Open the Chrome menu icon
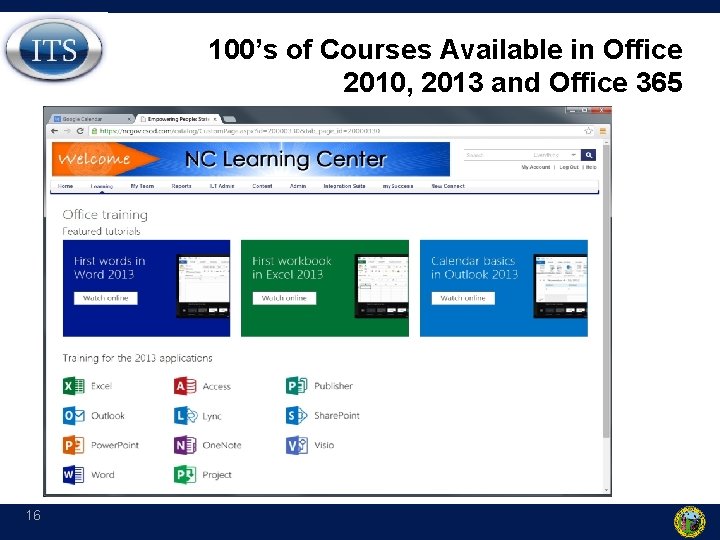Viewport: 720px width, 540px height. [602, 131]
